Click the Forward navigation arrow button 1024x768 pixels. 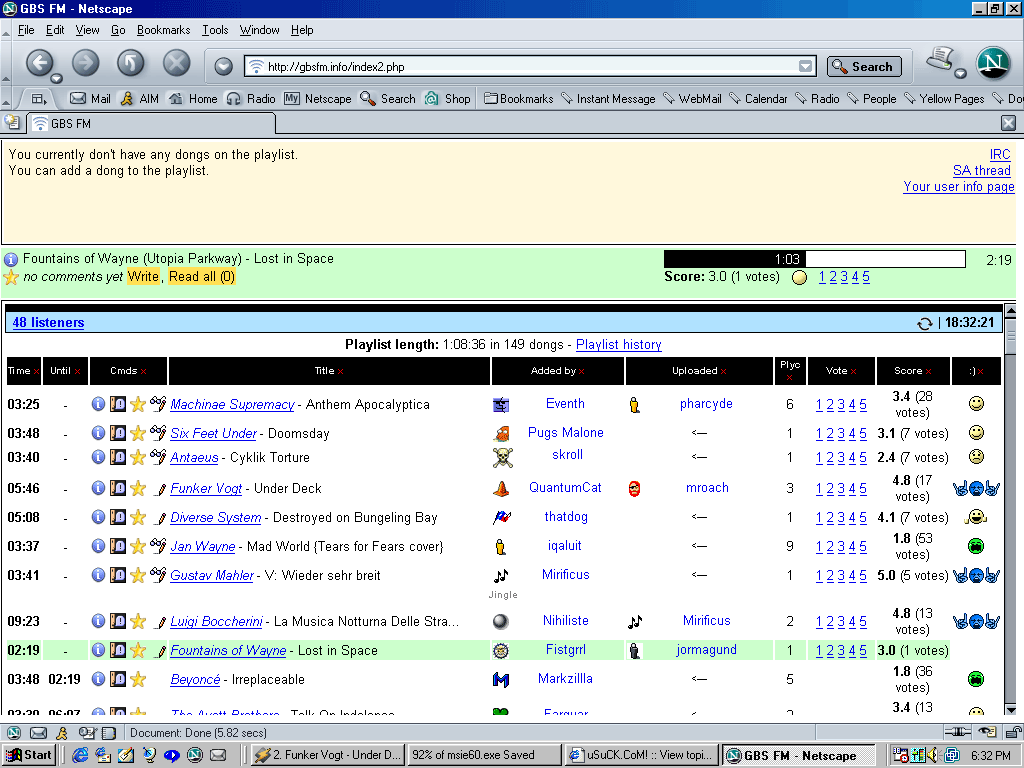pos(86,63)
